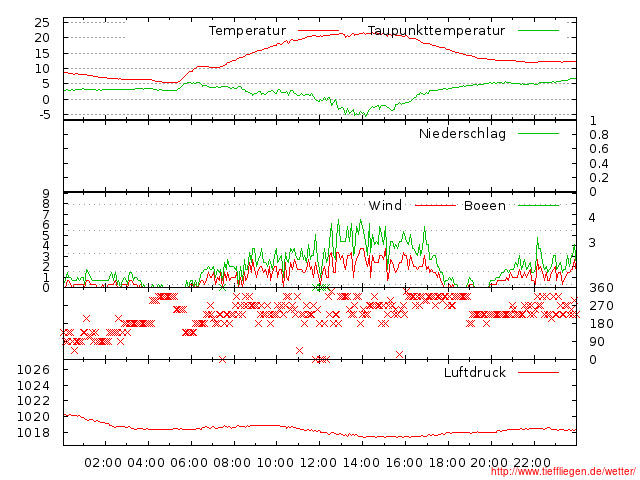Click the 1024 pressure axis label
640x480 pixels.
(33, 385)
